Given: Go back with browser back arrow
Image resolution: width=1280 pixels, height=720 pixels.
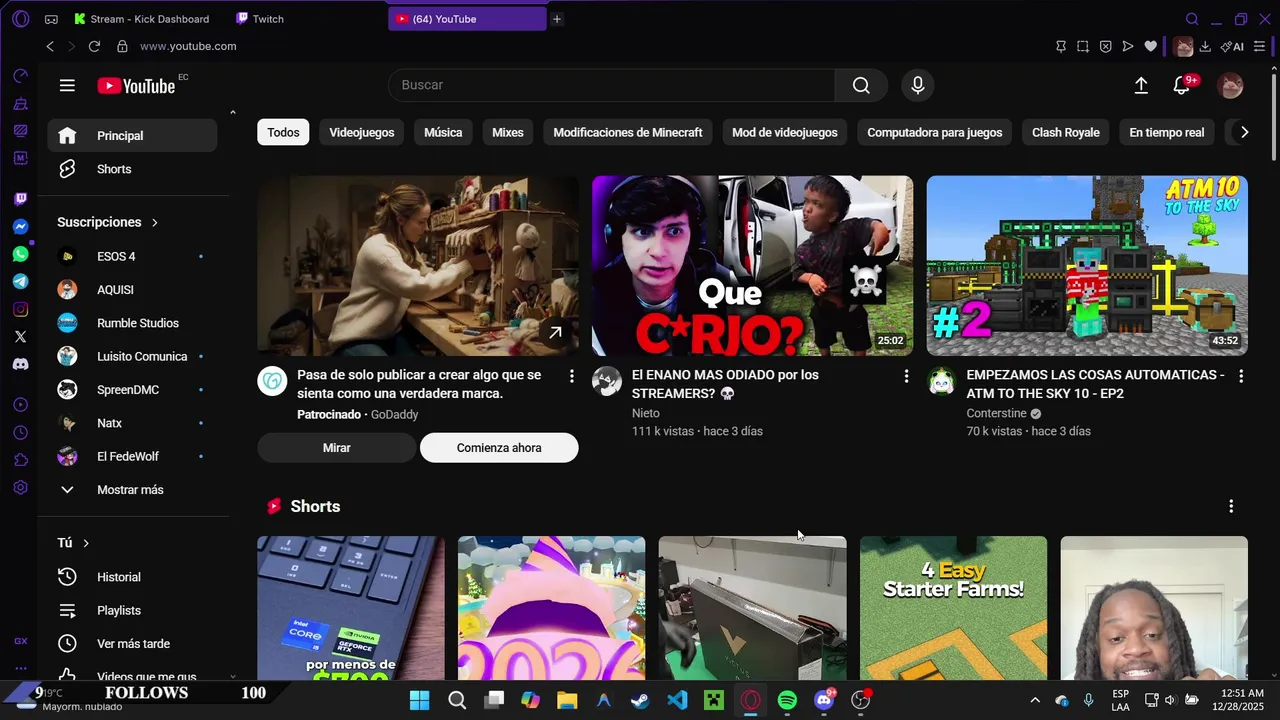Looking at the screenshot, I should (50, 46).
